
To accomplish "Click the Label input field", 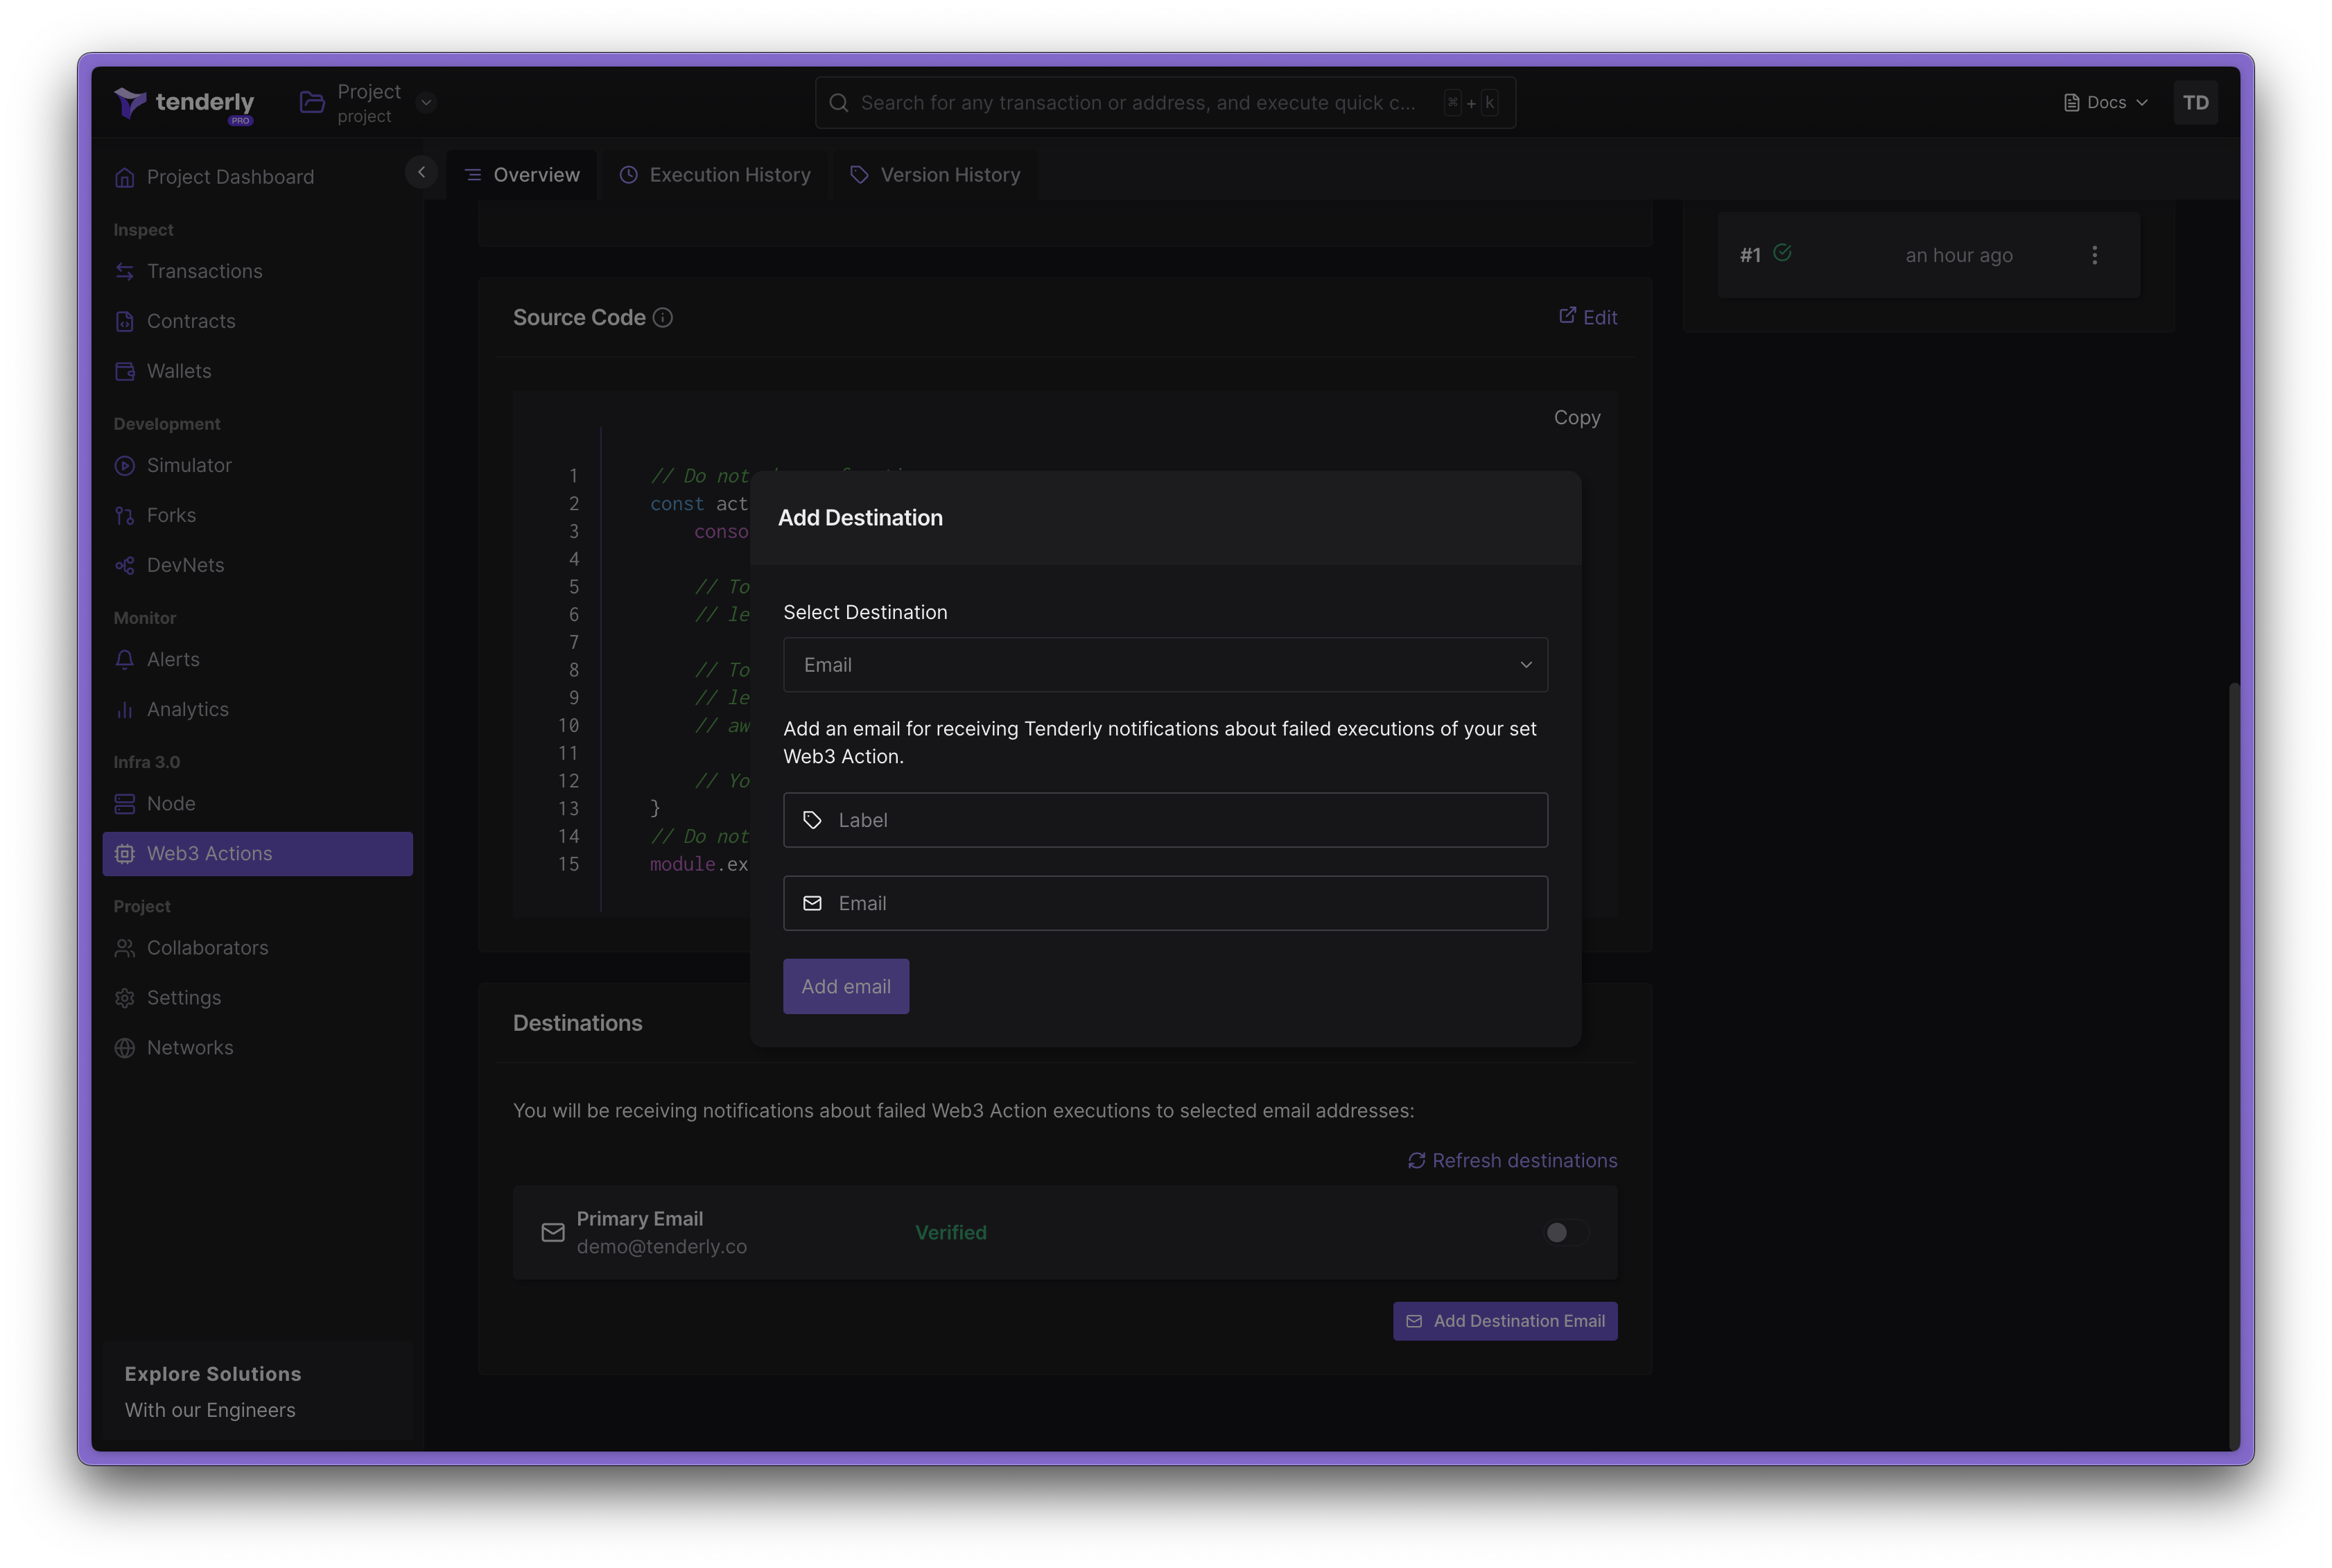I will [1165, 819].
